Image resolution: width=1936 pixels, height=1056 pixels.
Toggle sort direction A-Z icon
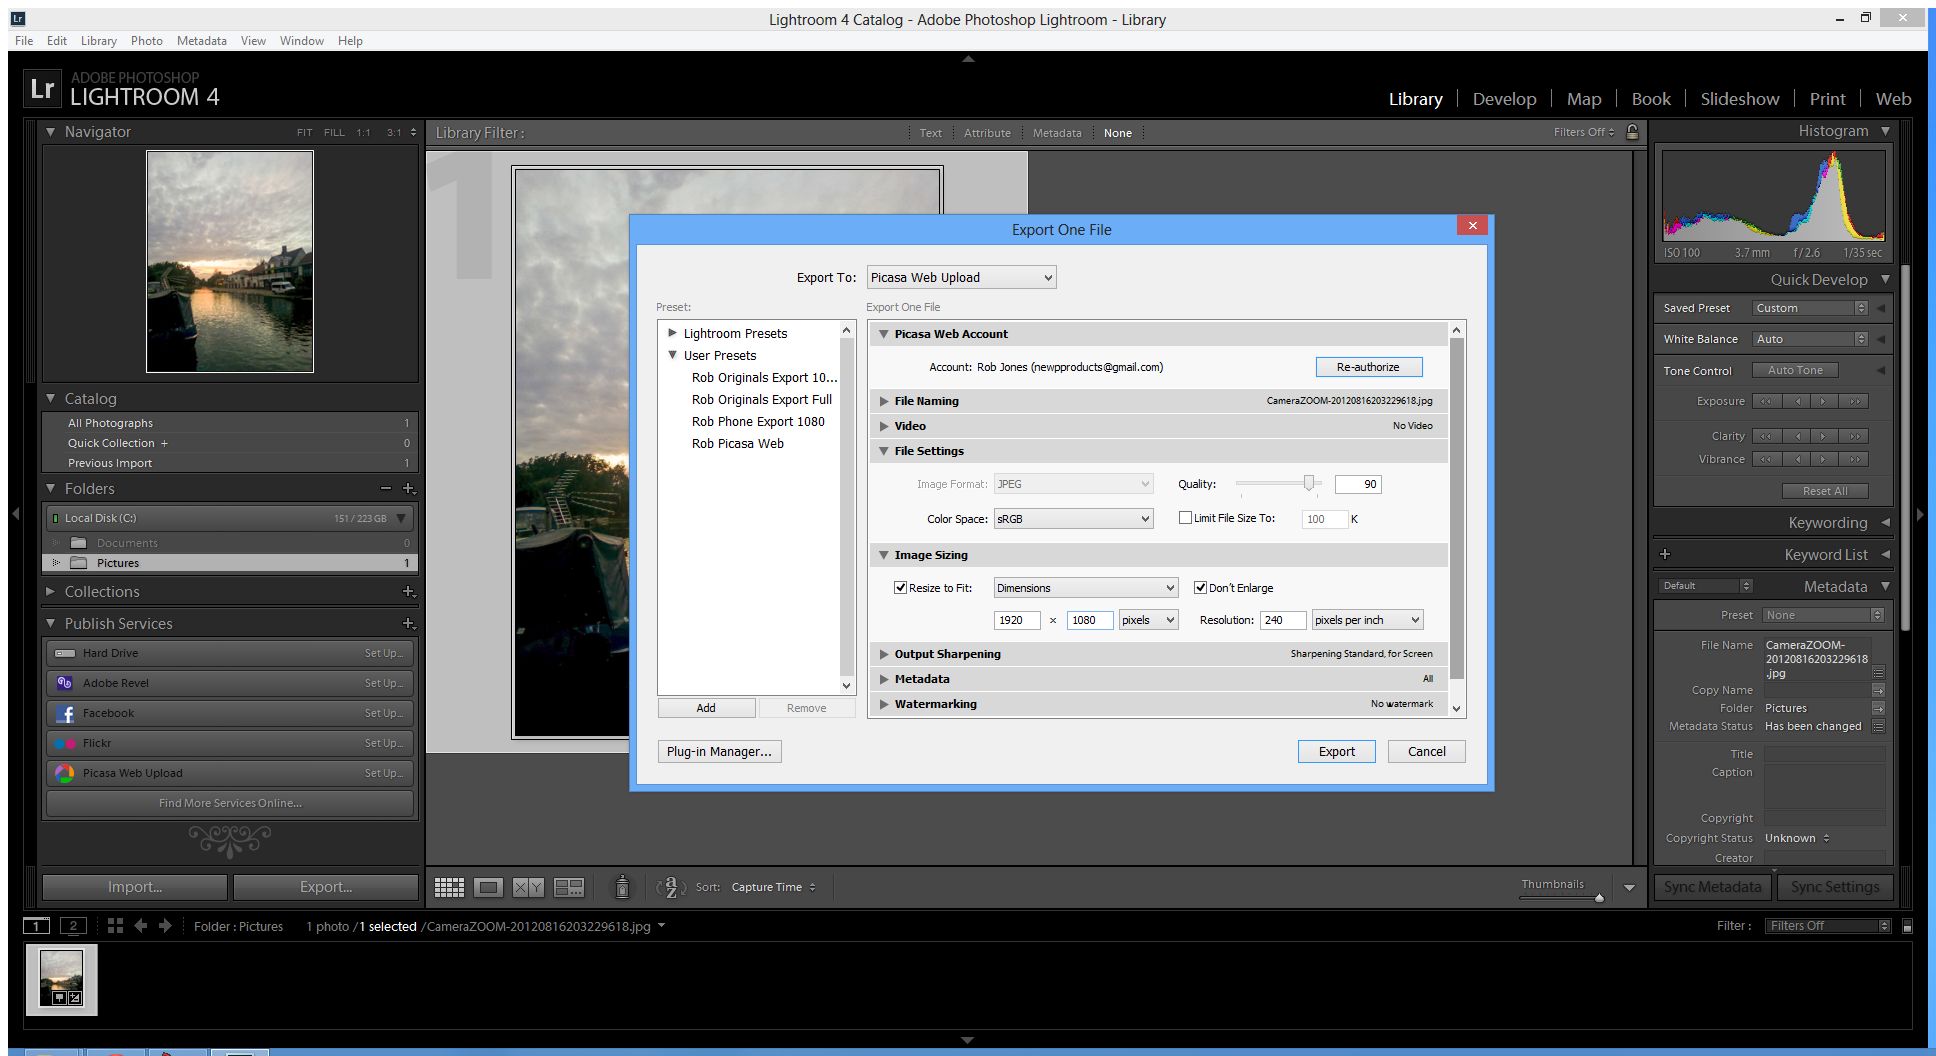coord(670,887)
